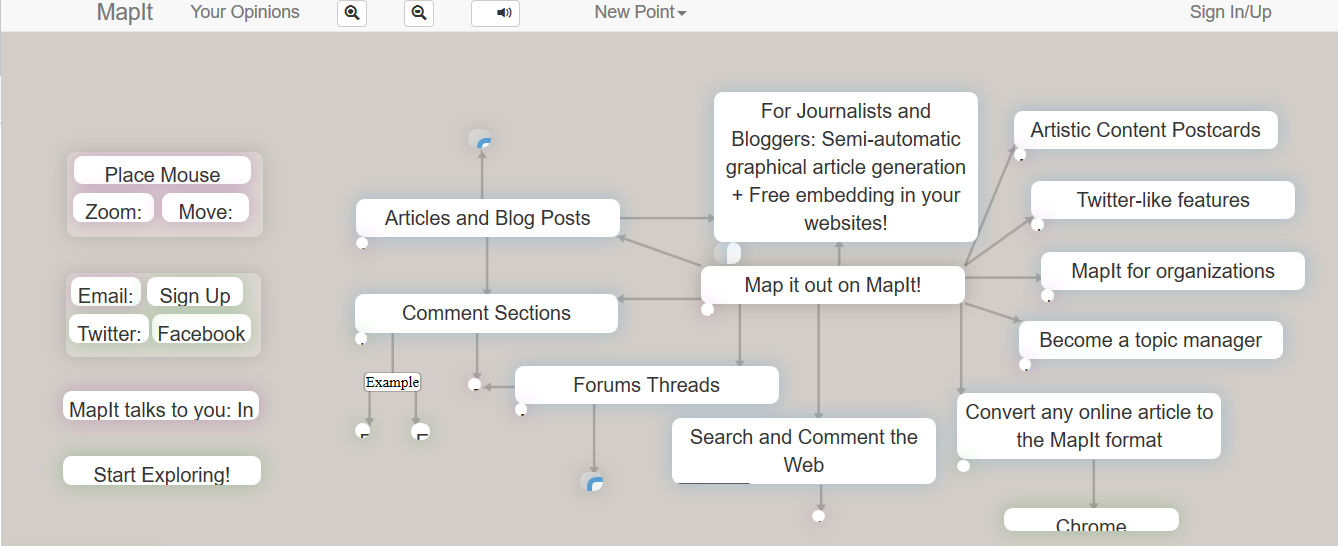1338x546 pixels.
Task: Open the New Point dropdown
Action: coord(640,12)
